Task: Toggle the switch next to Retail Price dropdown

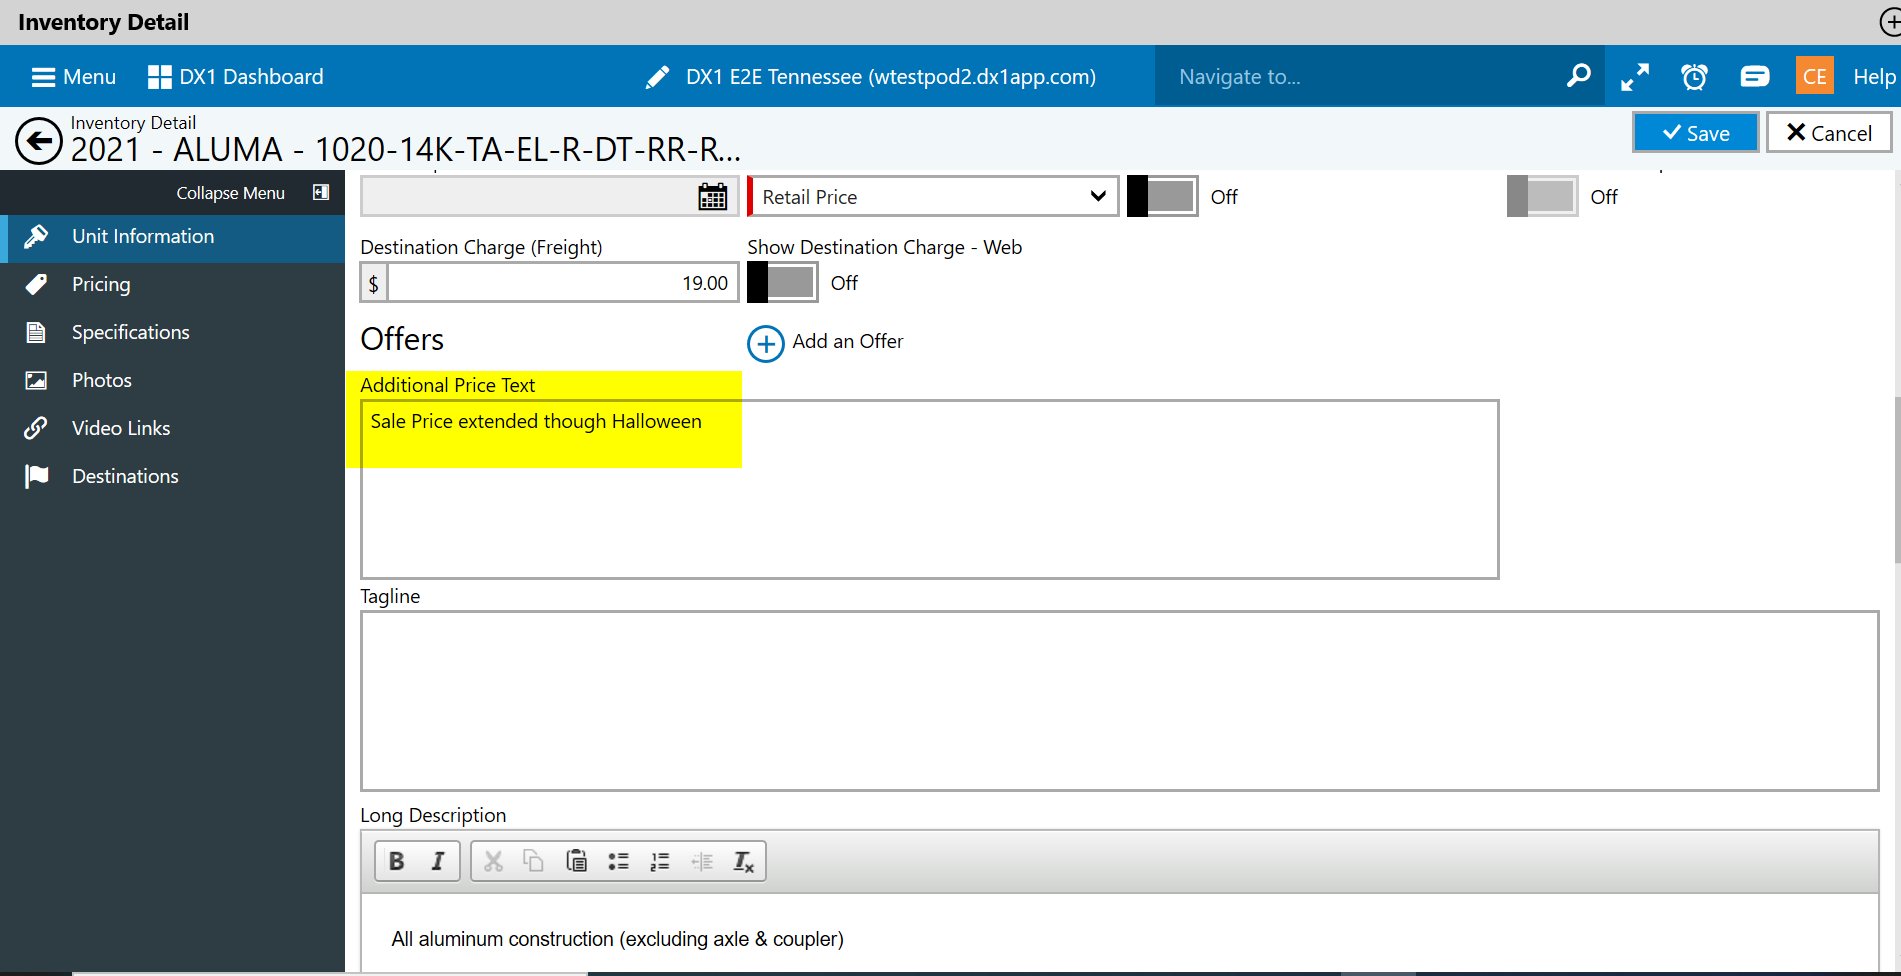Action: coord(1162,197)
